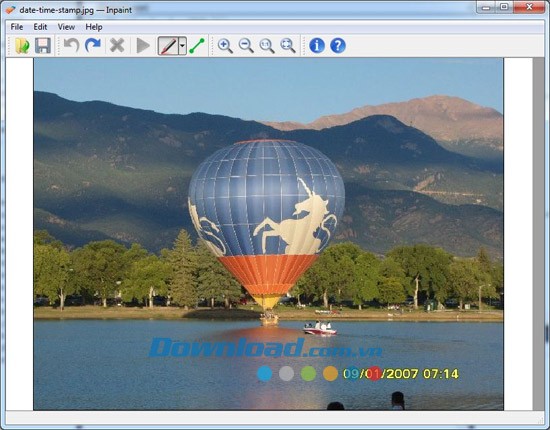Set zoom to actual size 1:1
Screen dimensions: 550x430
pyautogui.click(x=267, y=46)
